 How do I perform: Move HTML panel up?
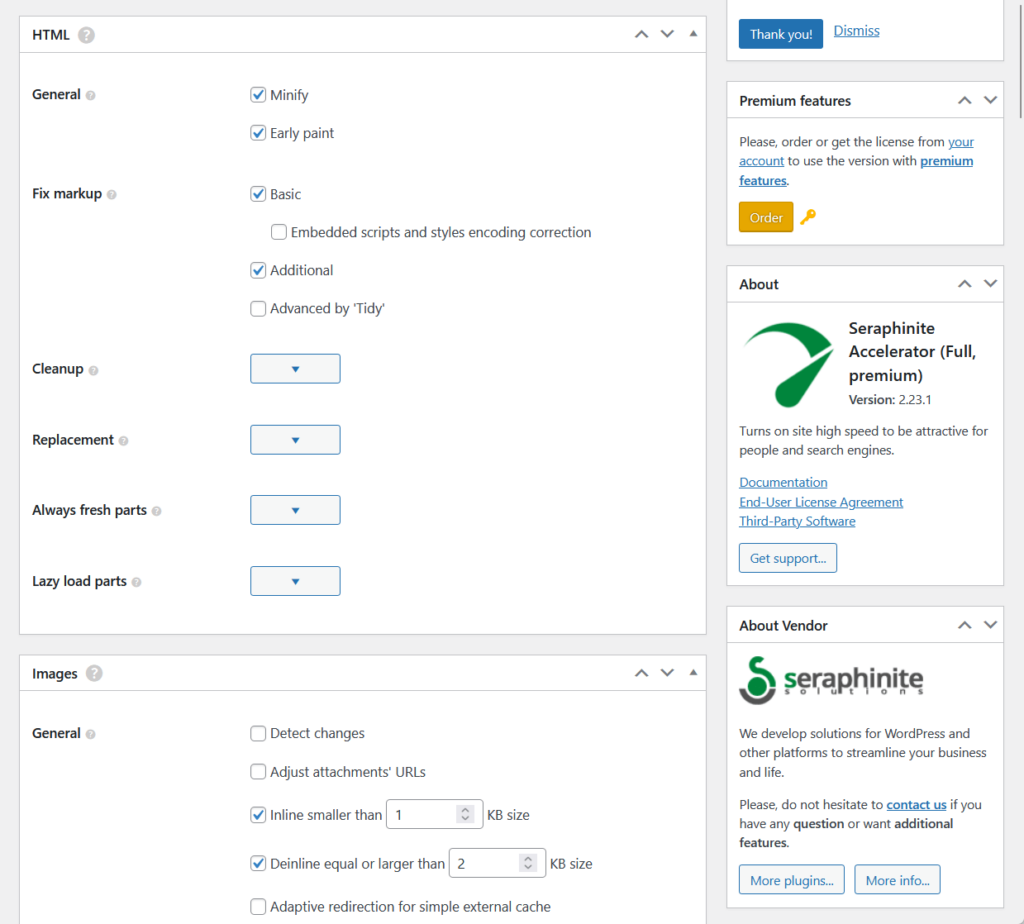tap(642, 34)
